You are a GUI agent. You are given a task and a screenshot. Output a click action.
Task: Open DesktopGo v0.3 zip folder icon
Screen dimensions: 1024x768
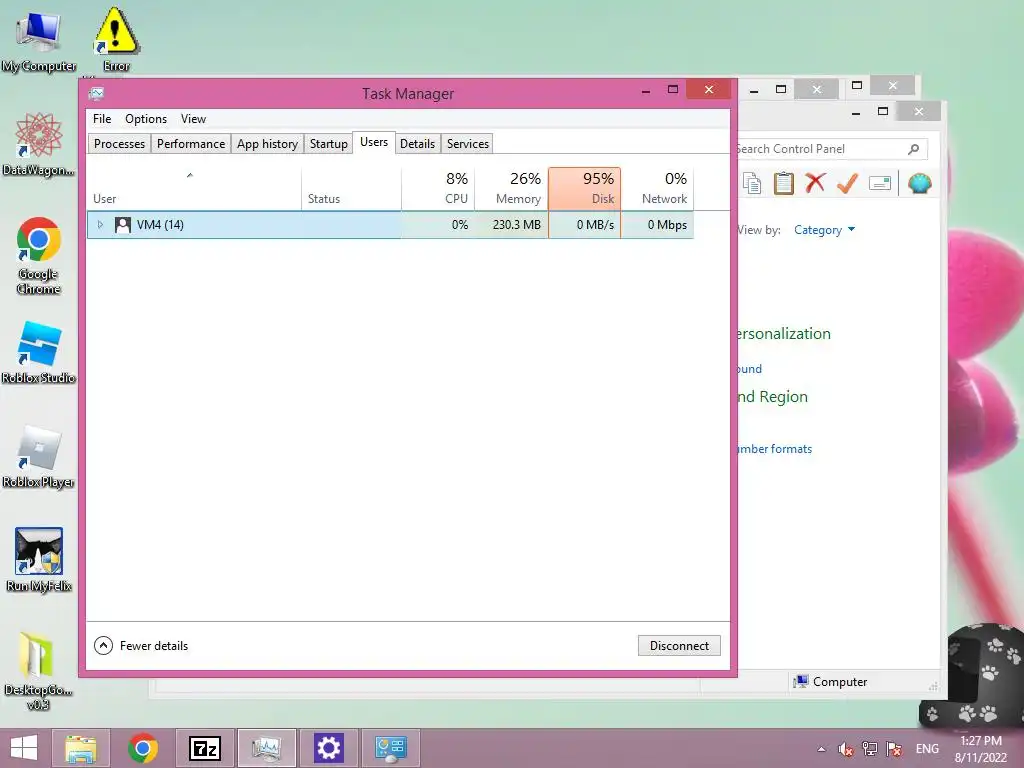[x=39, y=671]
